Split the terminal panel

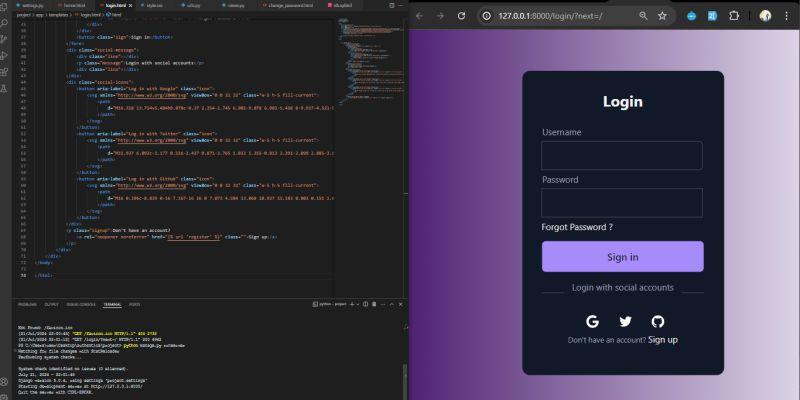point(365,305)
